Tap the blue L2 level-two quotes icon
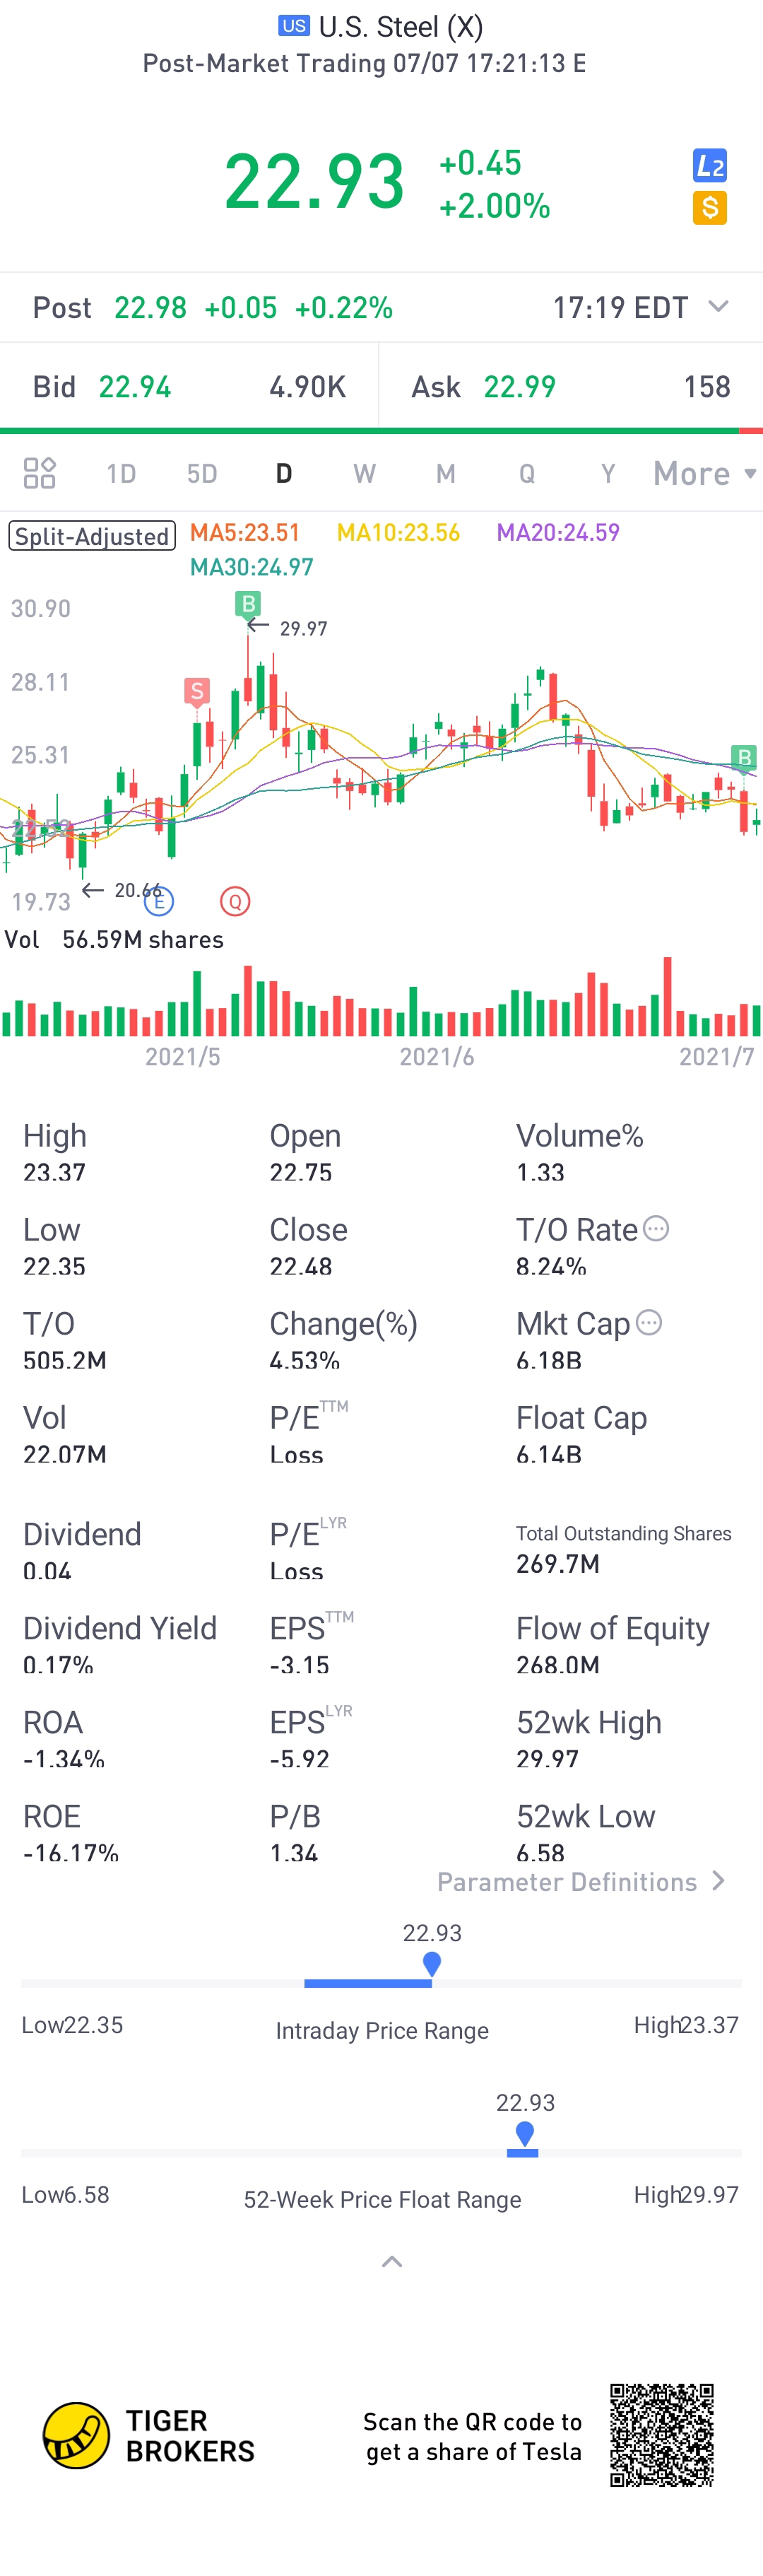The height and width of the screenshot is (2576, 763). coord(709,166)
